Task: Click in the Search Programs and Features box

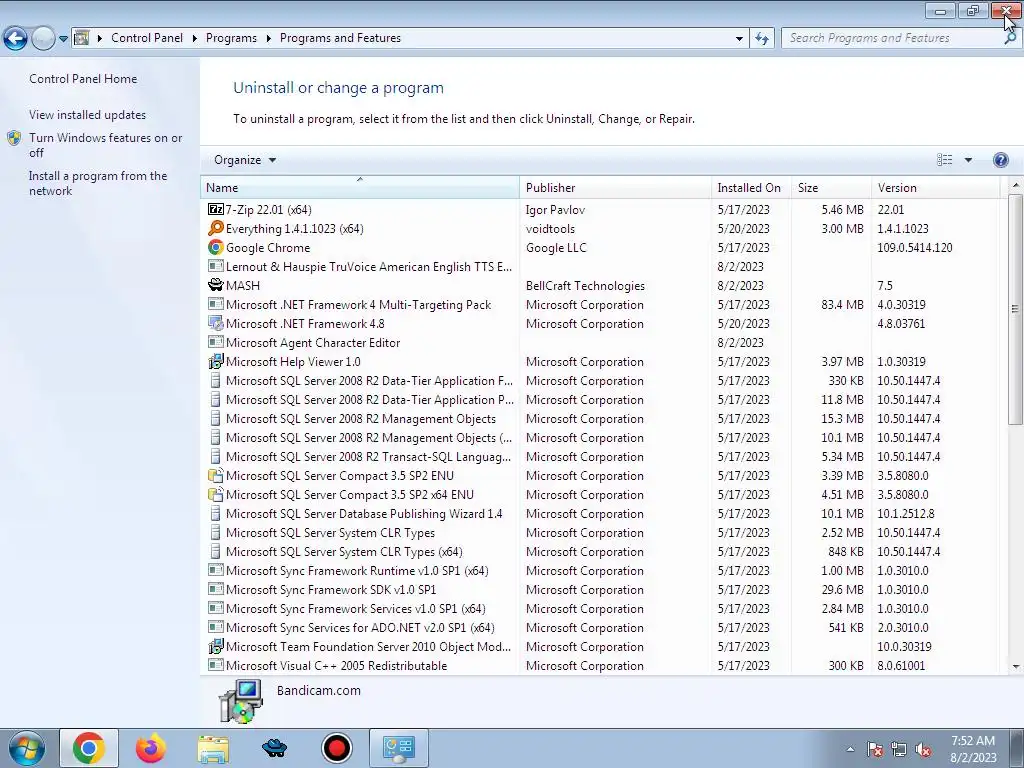Action: pyautogui.click(x=891, y=38)
